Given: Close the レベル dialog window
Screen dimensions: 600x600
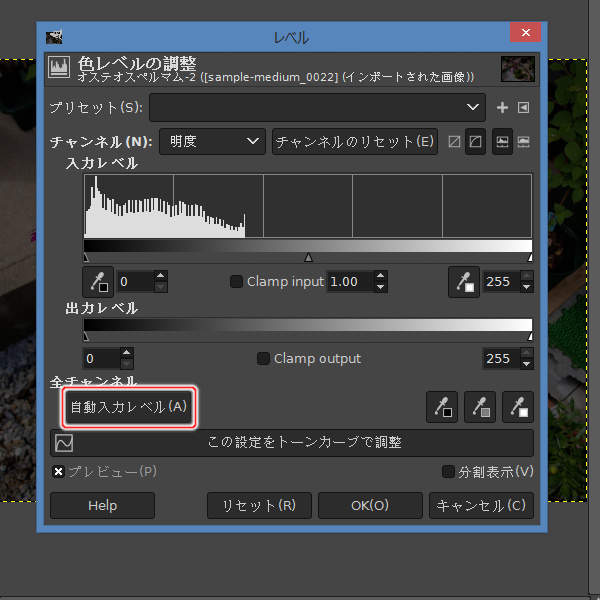Looking at the screenshot, I should (x=525, y=33).
